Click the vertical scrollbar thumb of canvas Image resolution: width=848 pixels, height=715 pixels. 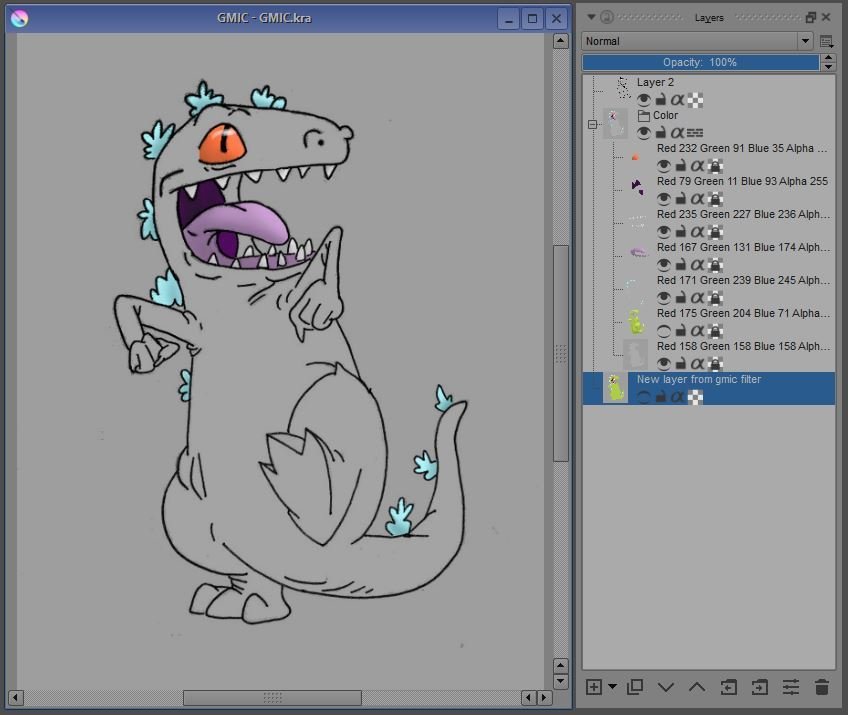click(x=561, y=353)
